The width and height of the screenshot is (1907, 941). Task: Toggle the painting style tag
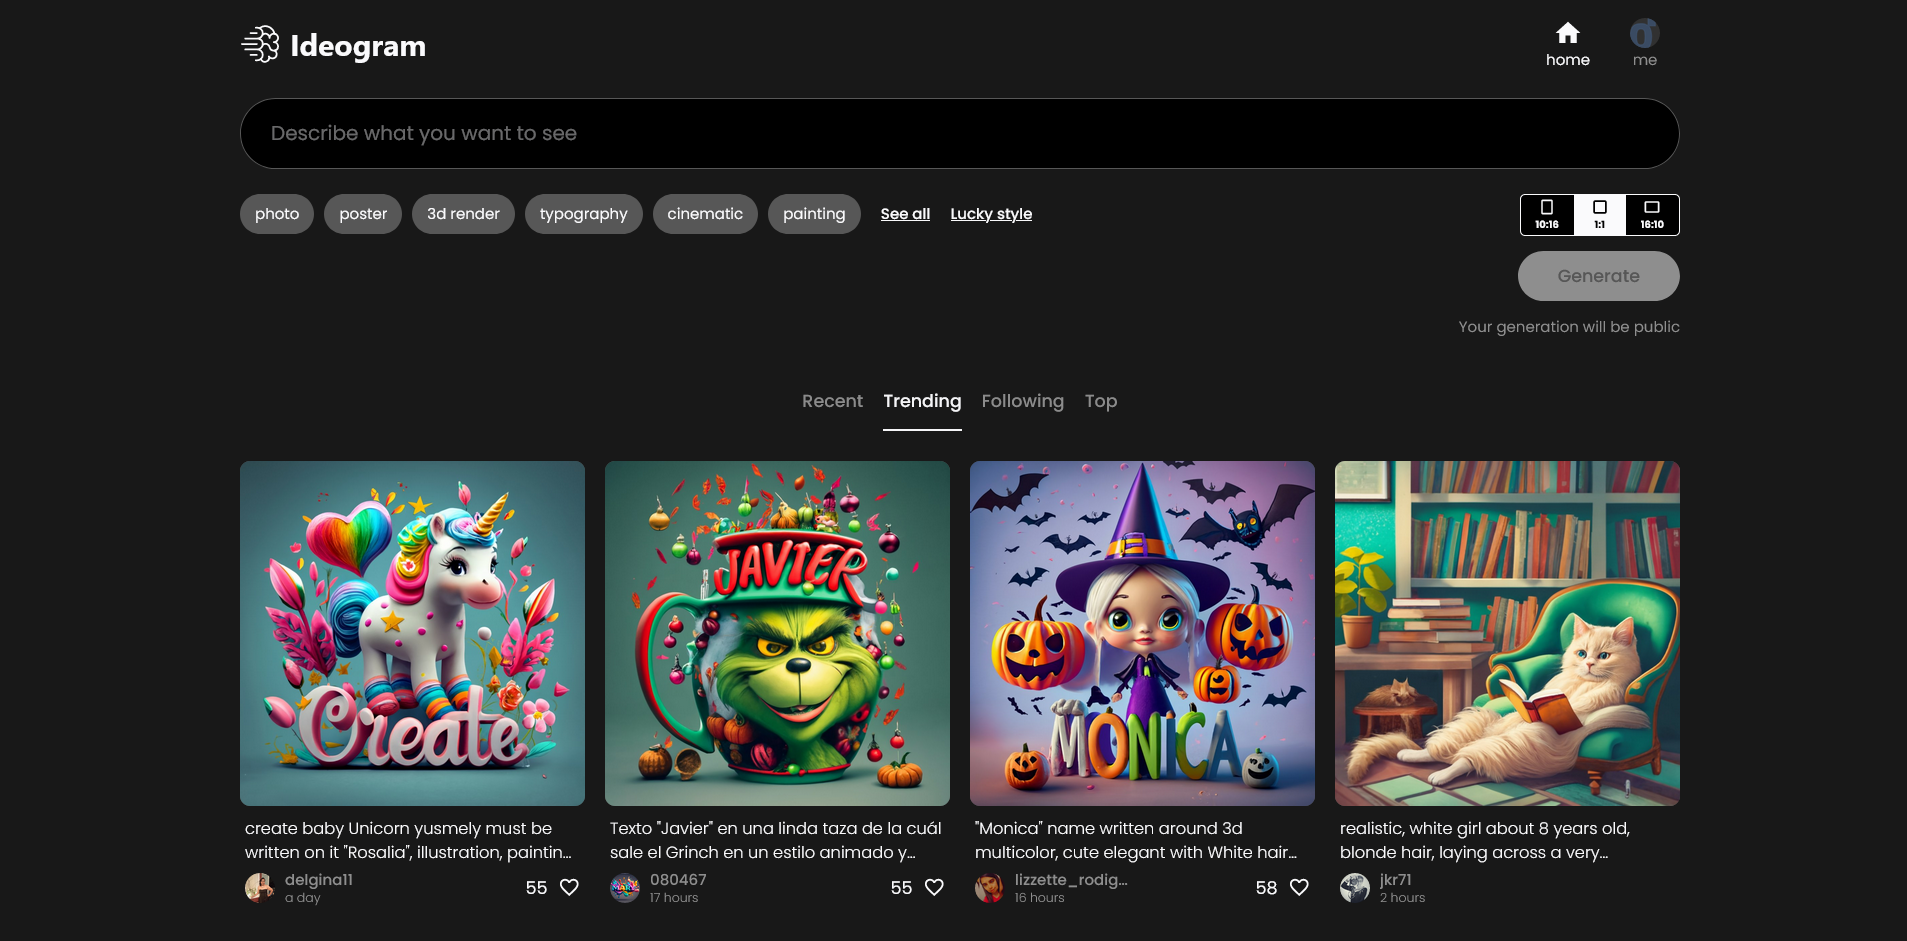click(814, 214)
